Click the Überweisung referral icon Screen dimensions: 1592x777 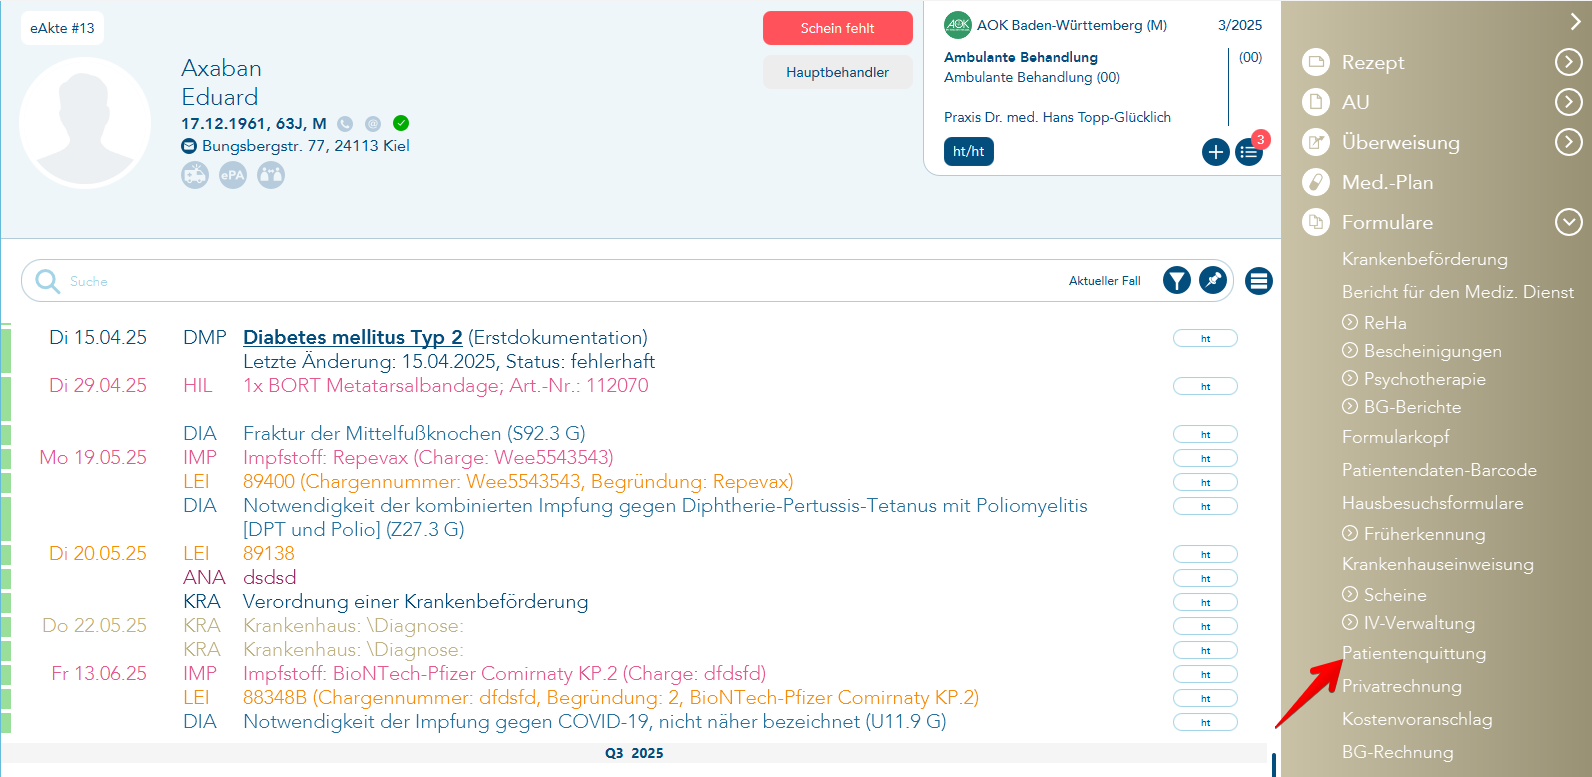point(1316,142)
